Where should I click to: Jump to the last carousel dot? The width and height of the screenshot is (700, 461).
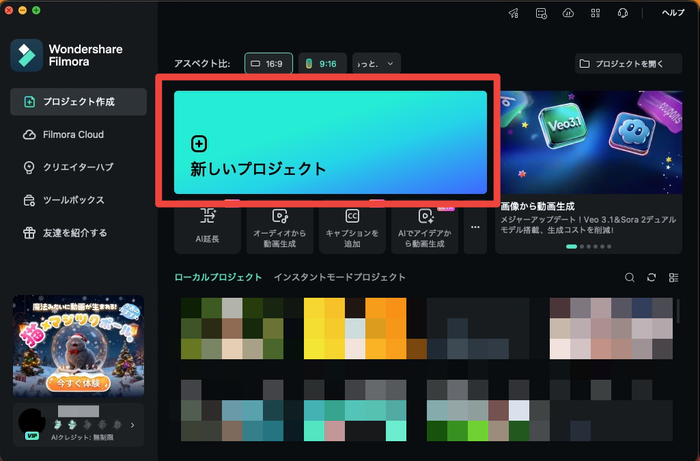(609, 246)
